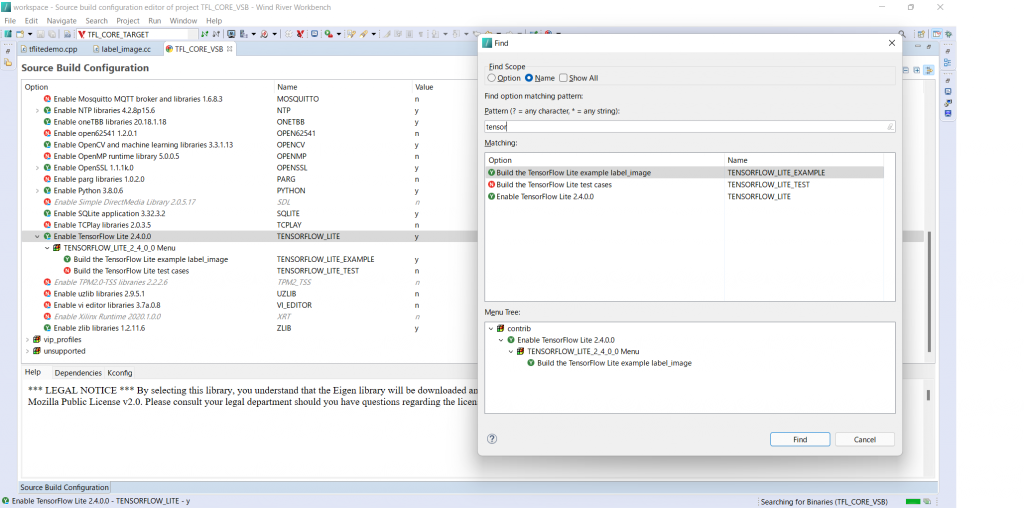
Task: Click the red N icon beside Mosquitto MQTT
Action: click(x=47, y=99)
